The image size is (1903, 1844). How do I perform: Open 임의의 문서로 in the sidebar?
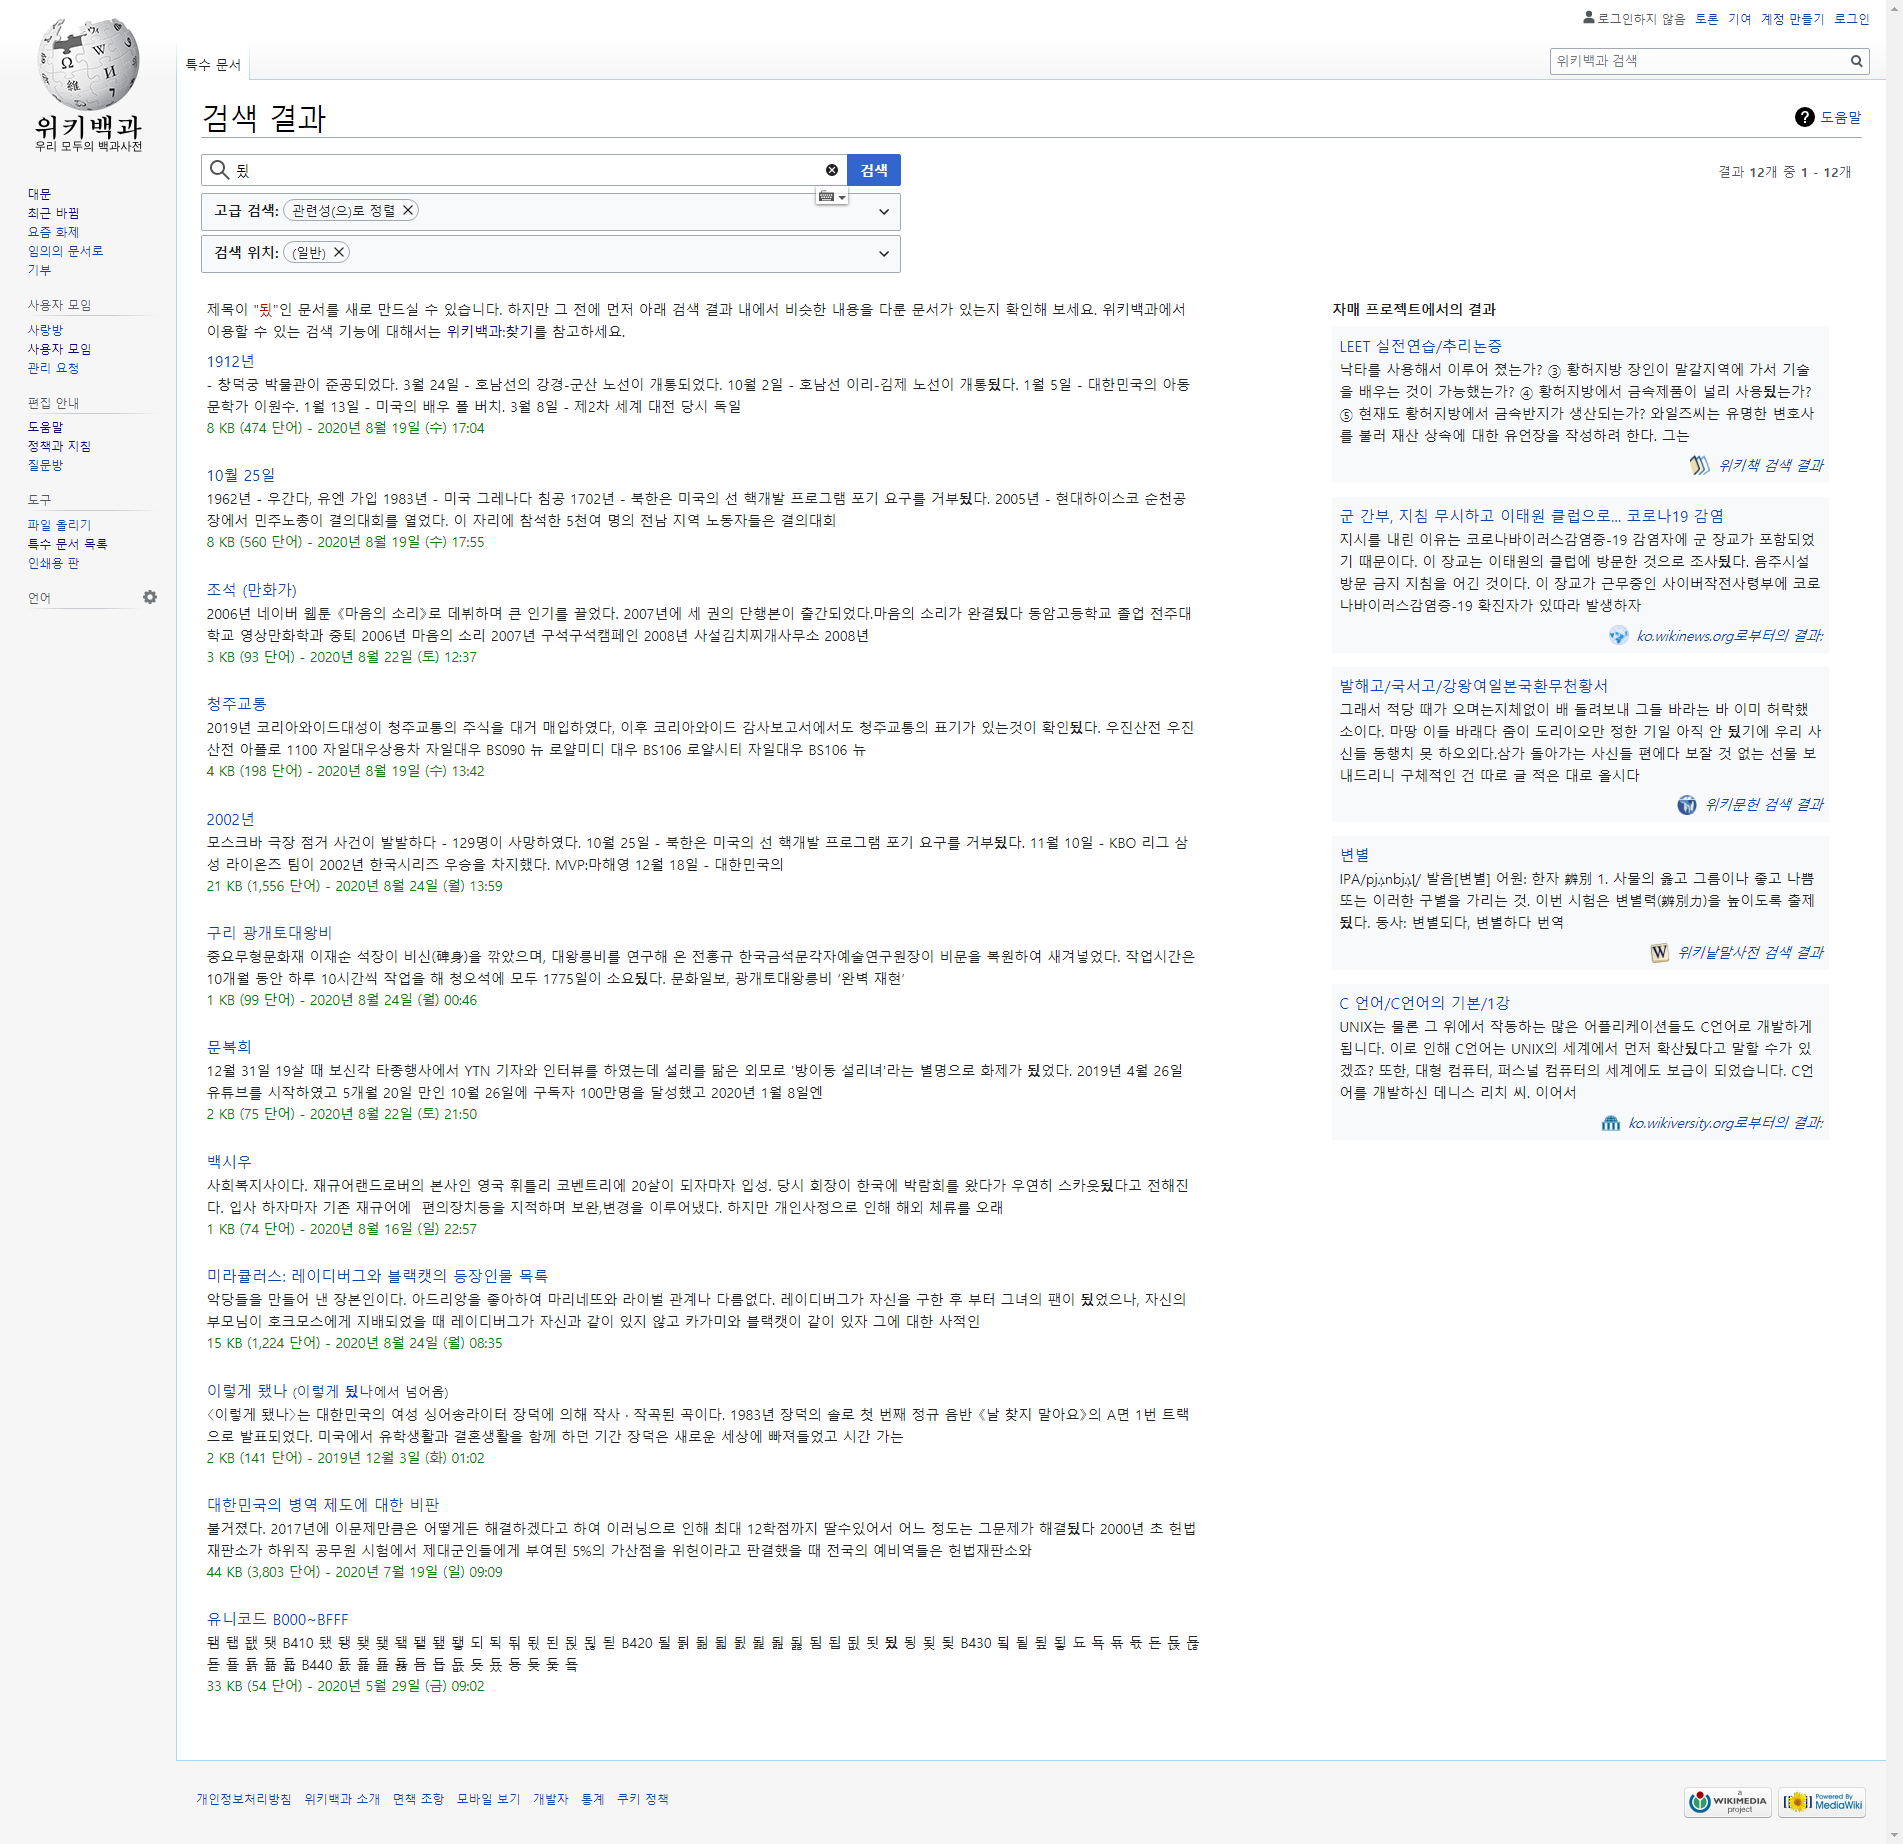(65, 251)
